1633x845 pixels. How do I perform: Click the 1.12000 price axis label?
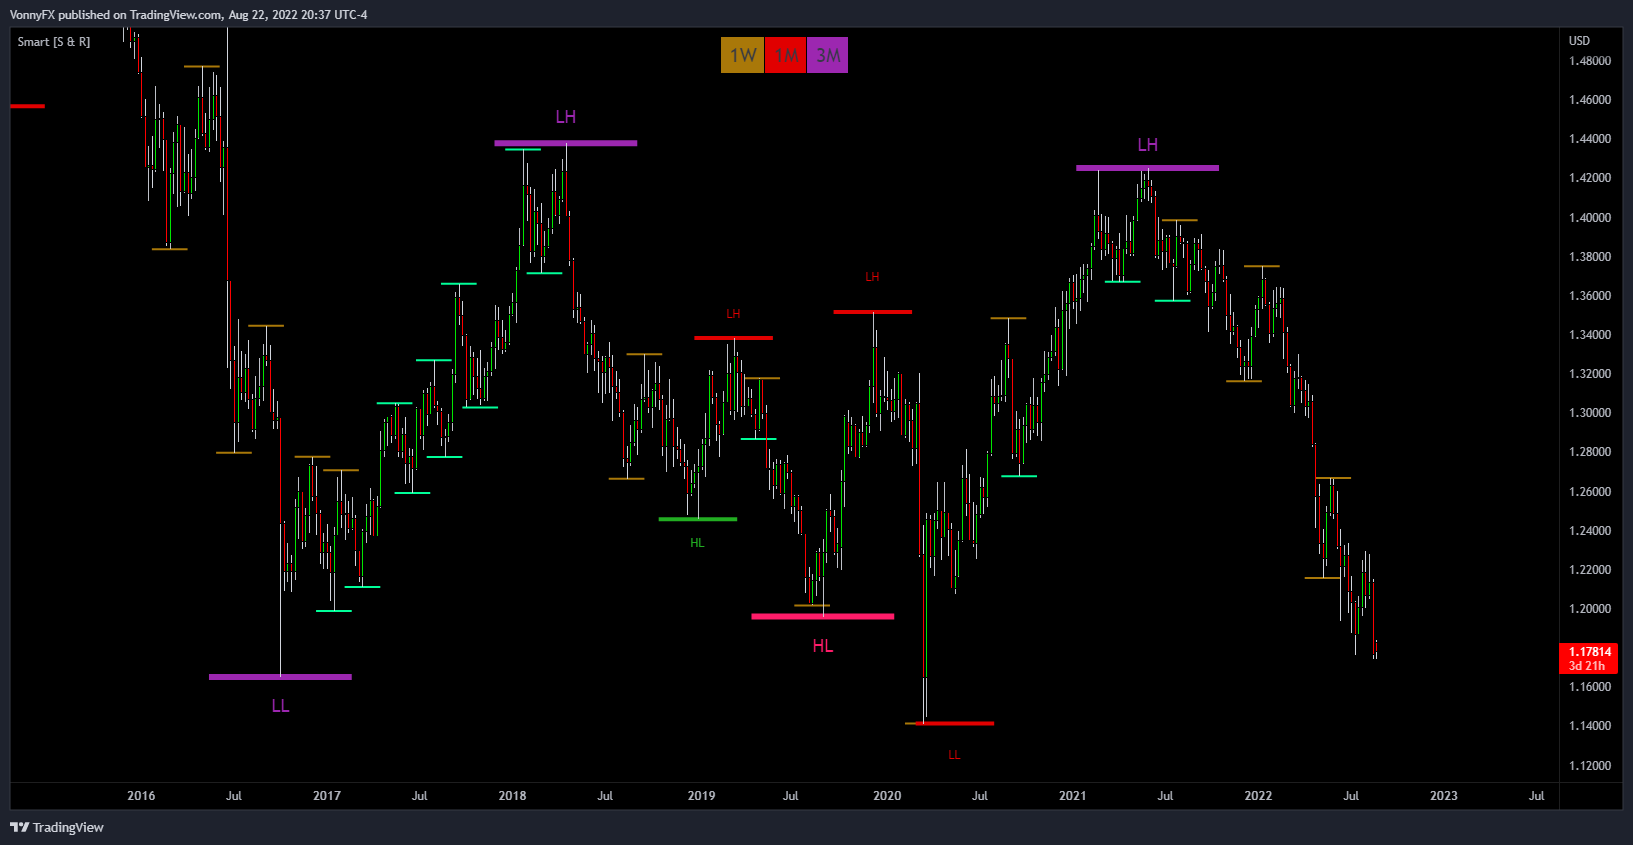point(1590,766)
